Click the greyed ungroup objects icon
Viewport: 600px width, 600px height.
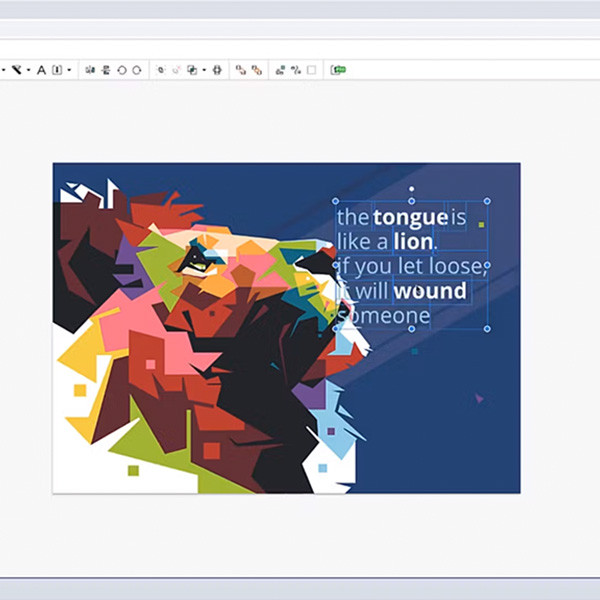176,70
